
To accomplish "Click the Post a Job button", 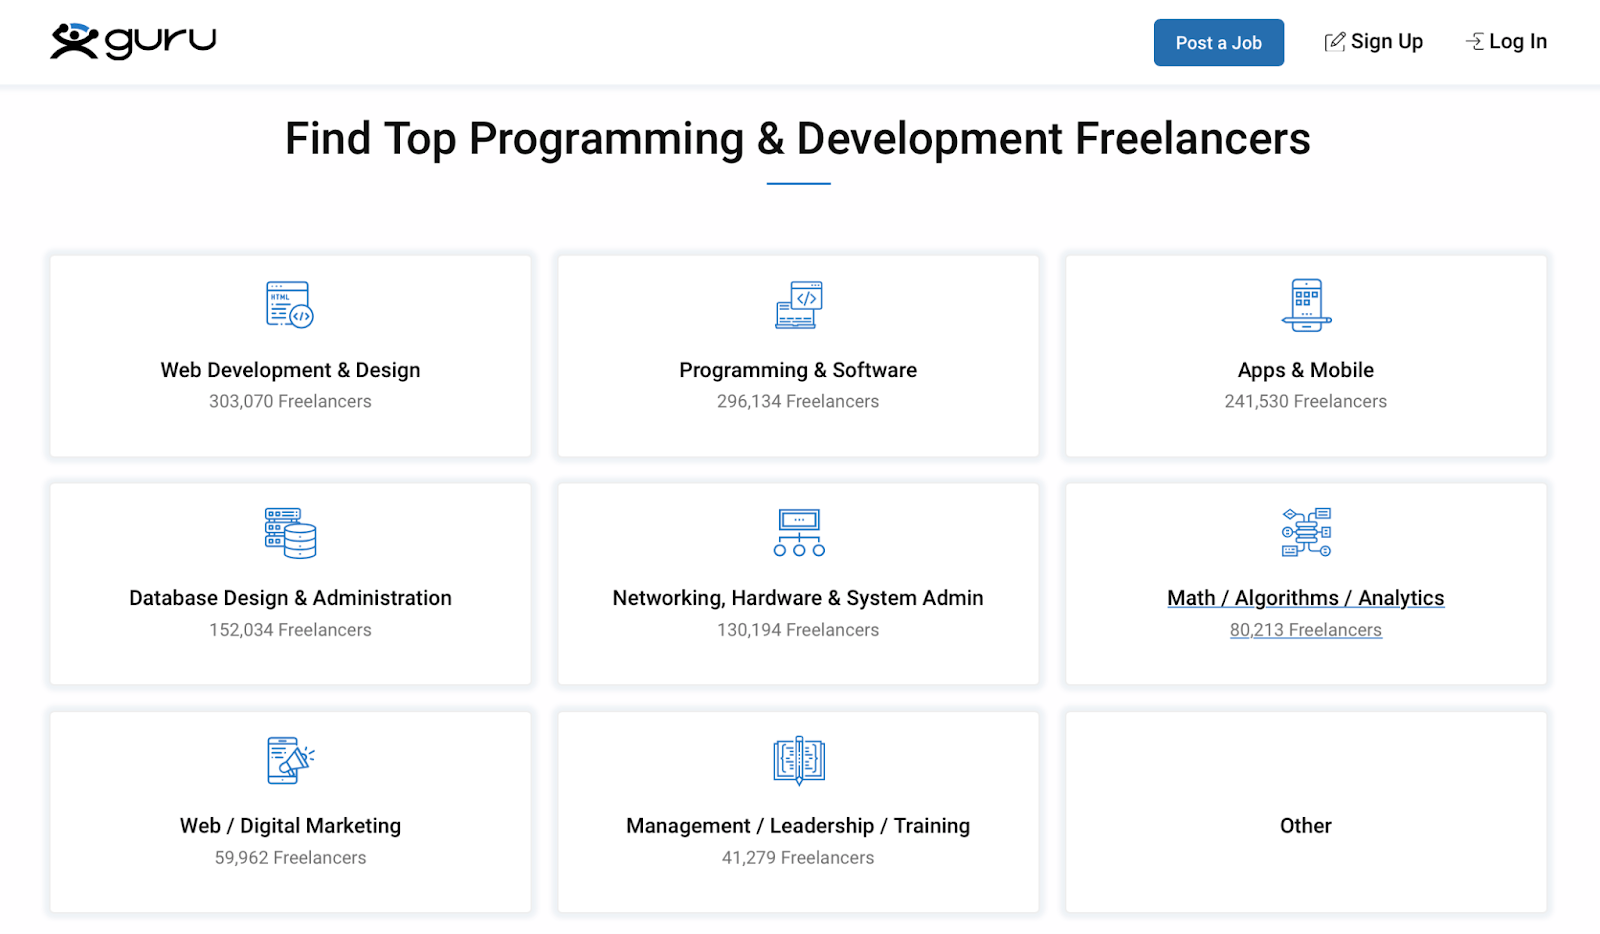I will point(1218,43).
